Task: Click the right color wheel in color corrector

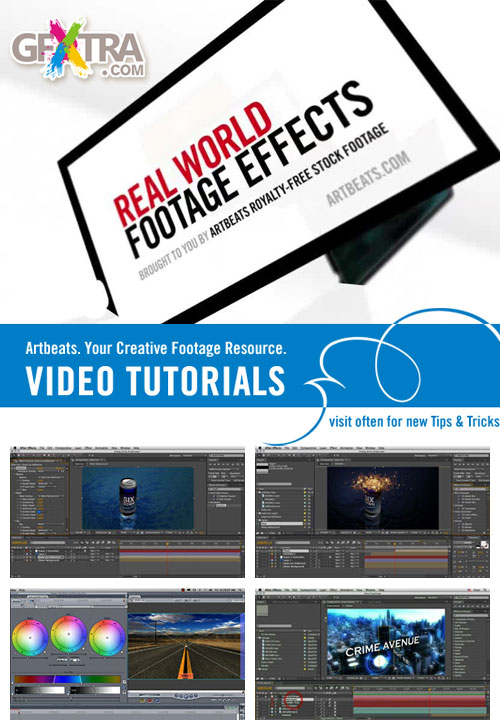Action: (107, 637)
